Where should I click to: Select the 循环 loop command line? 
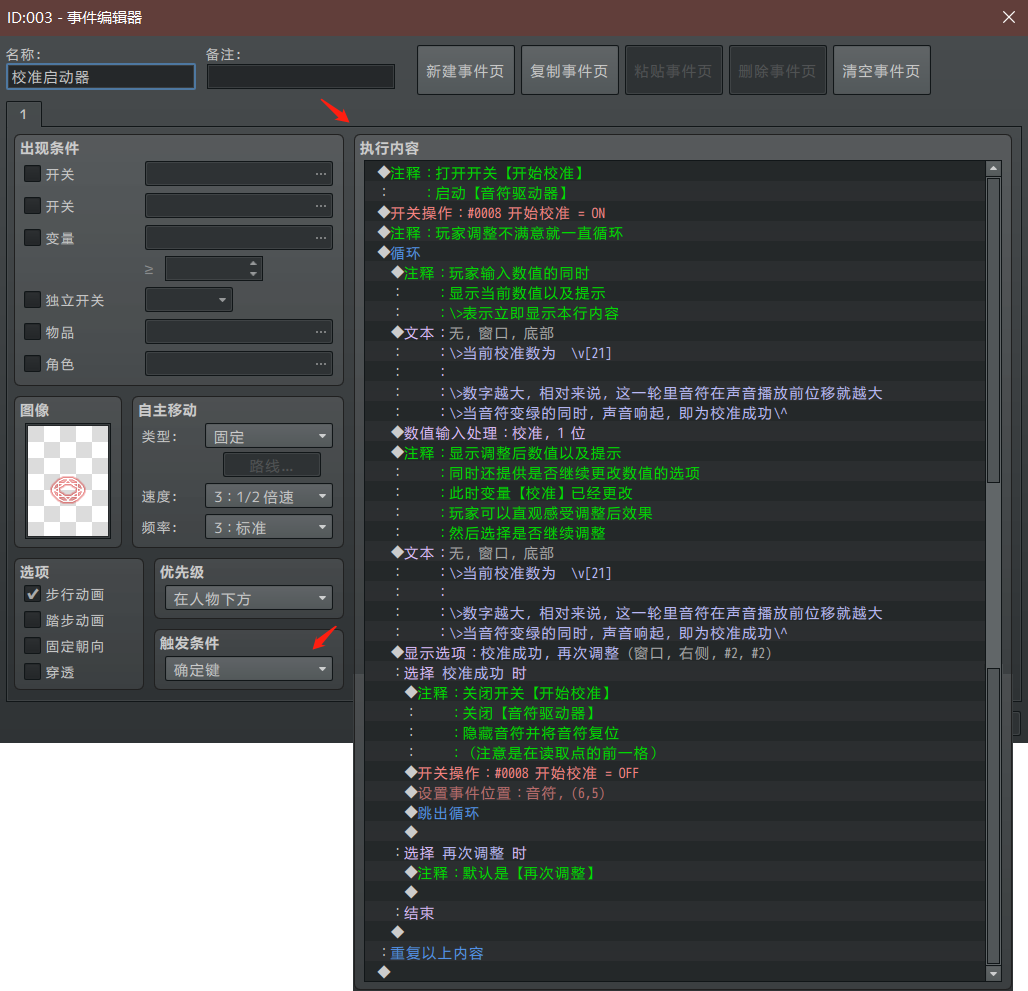click(x=675, y=253)
